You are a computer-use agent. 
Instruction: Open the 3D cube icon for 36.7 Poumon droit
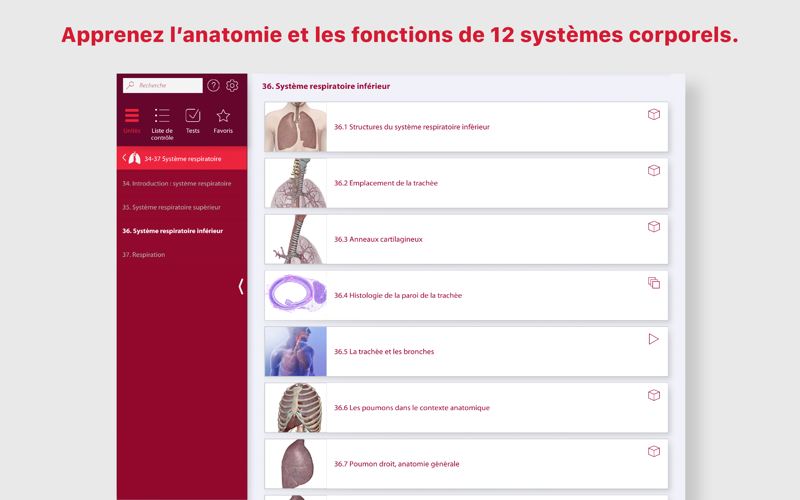pos(654,451)
